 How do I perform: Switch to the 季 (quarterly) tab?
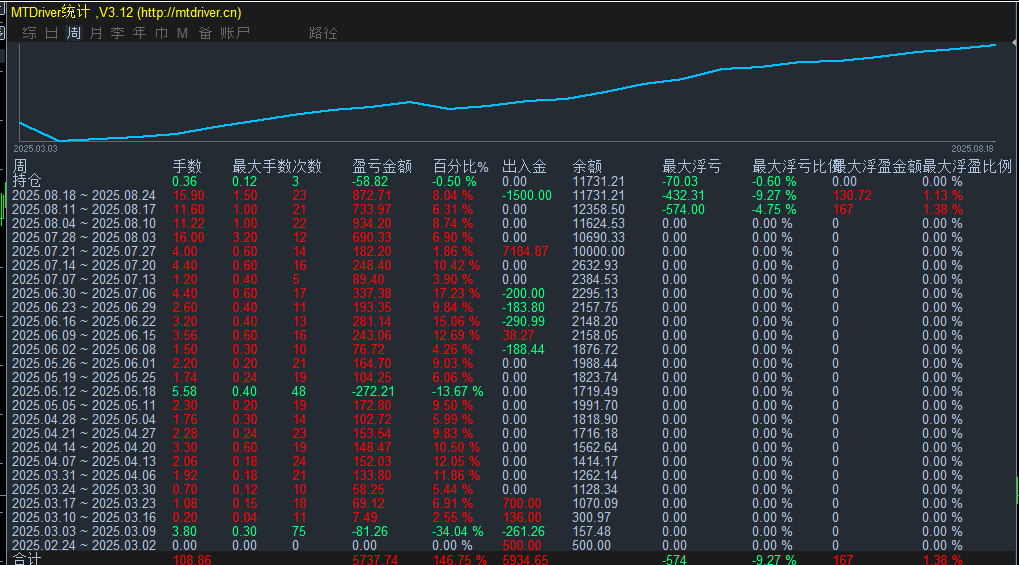tap(118, 33)
